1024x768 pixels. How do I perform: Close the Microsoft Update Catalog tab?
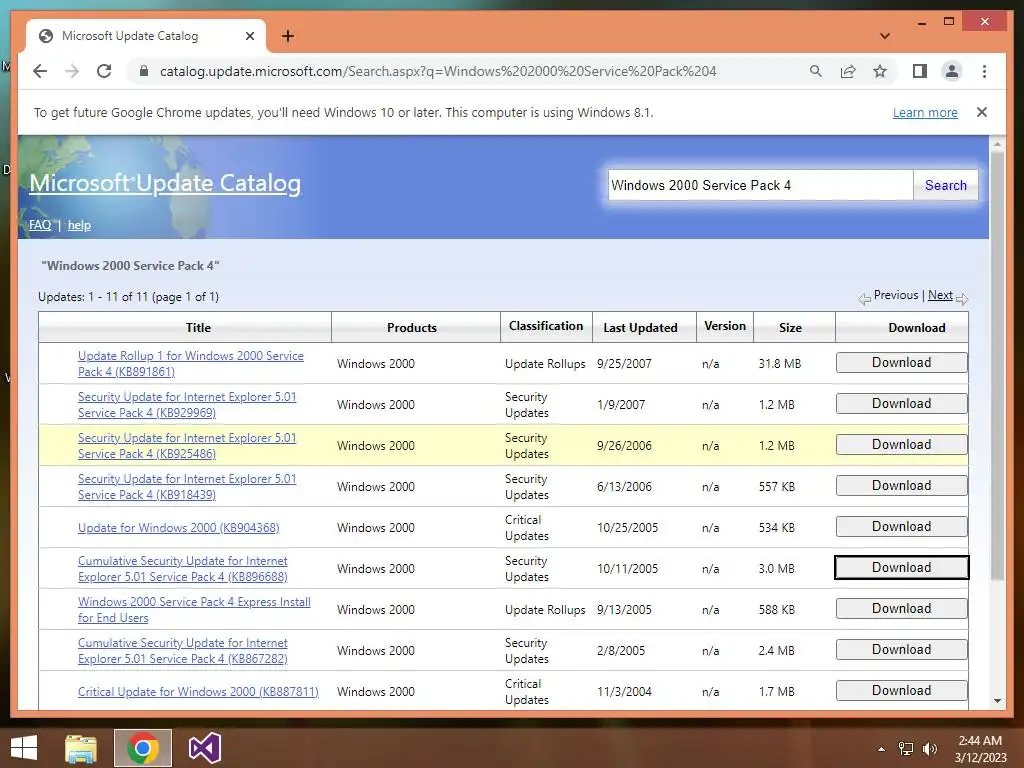[x=249, y=36]
